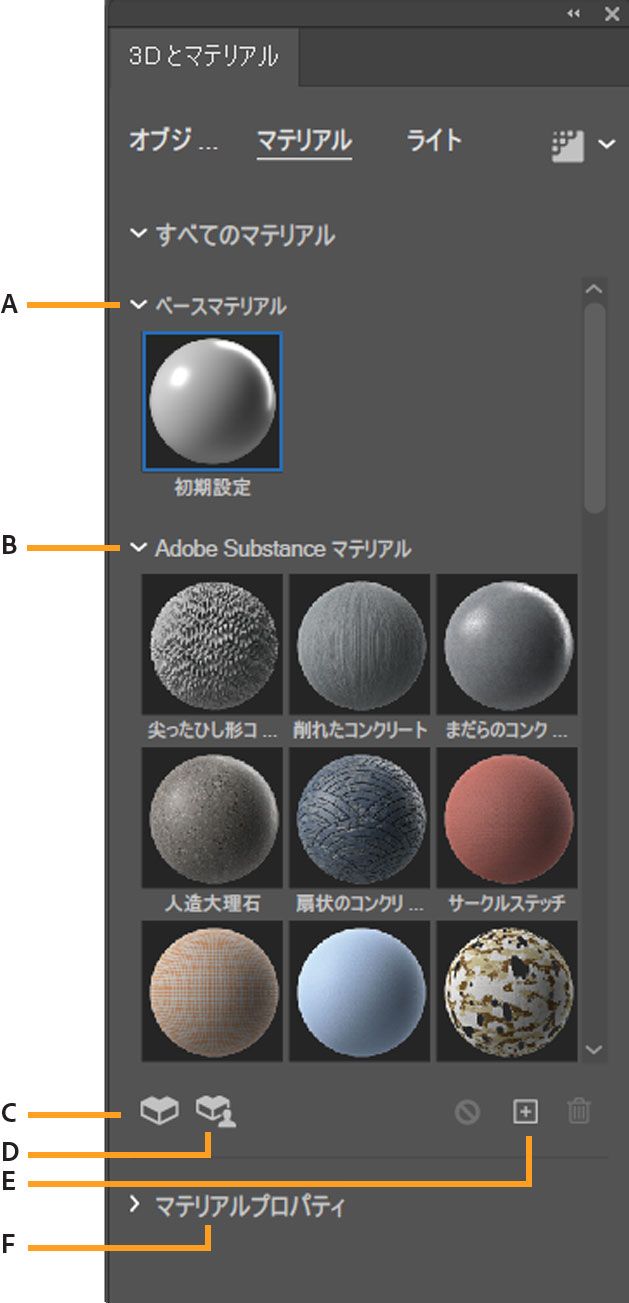629x1303 pixels.
Task: Click the materials list scrollbar thumb
Action: tap(595, 408)
